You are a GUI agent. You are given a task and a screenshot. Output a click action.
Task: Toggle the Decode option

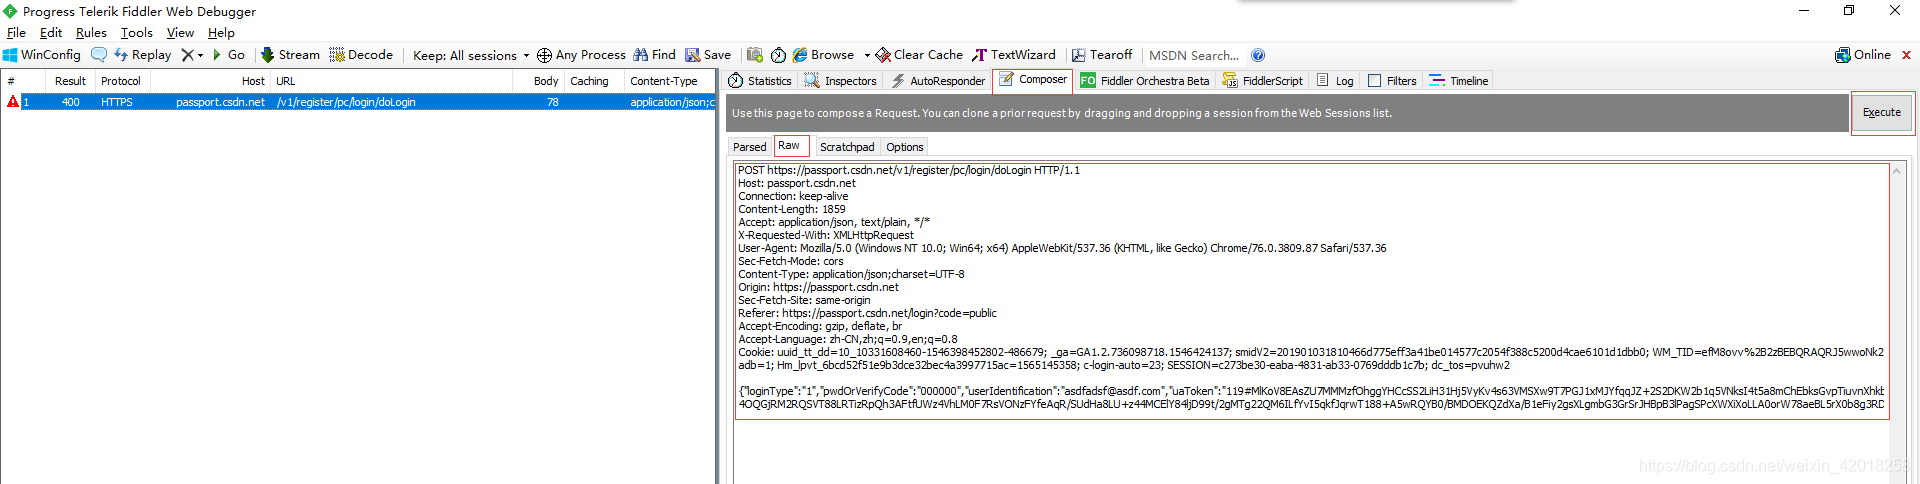[361, 55]
